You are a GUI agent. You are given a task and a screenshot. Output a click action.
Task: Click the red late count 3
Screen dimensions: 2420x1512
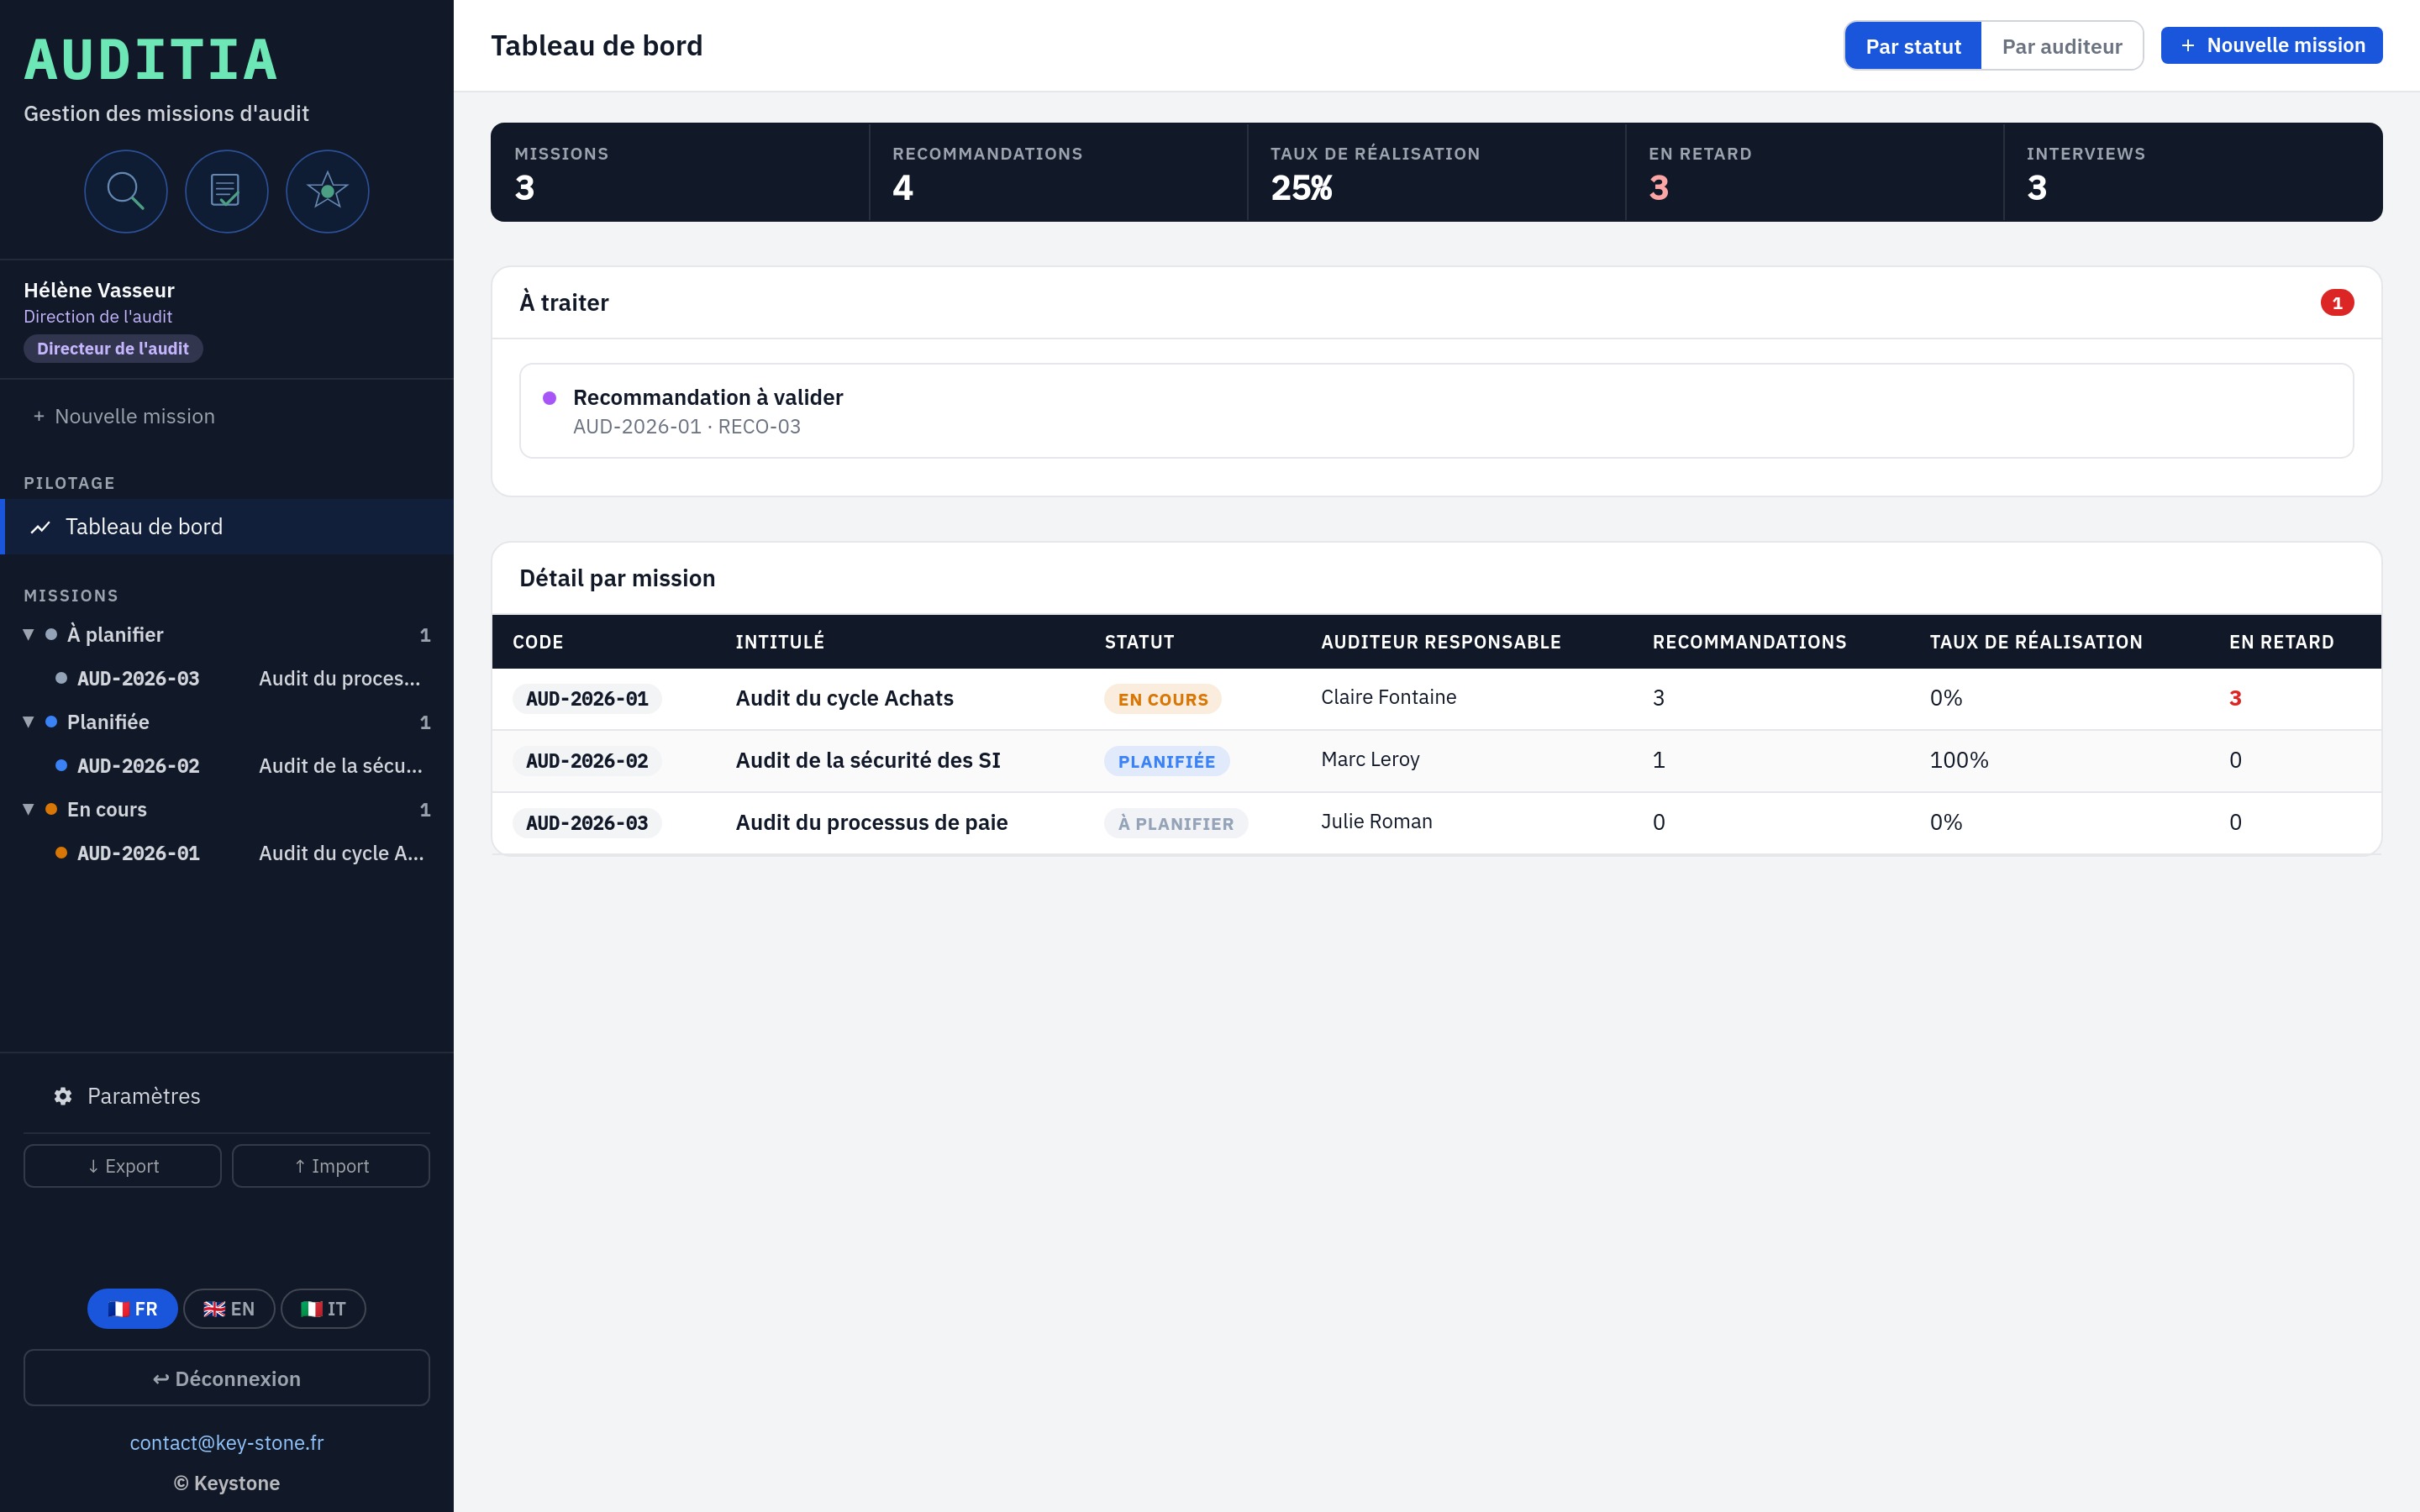tap(2235, 698)
